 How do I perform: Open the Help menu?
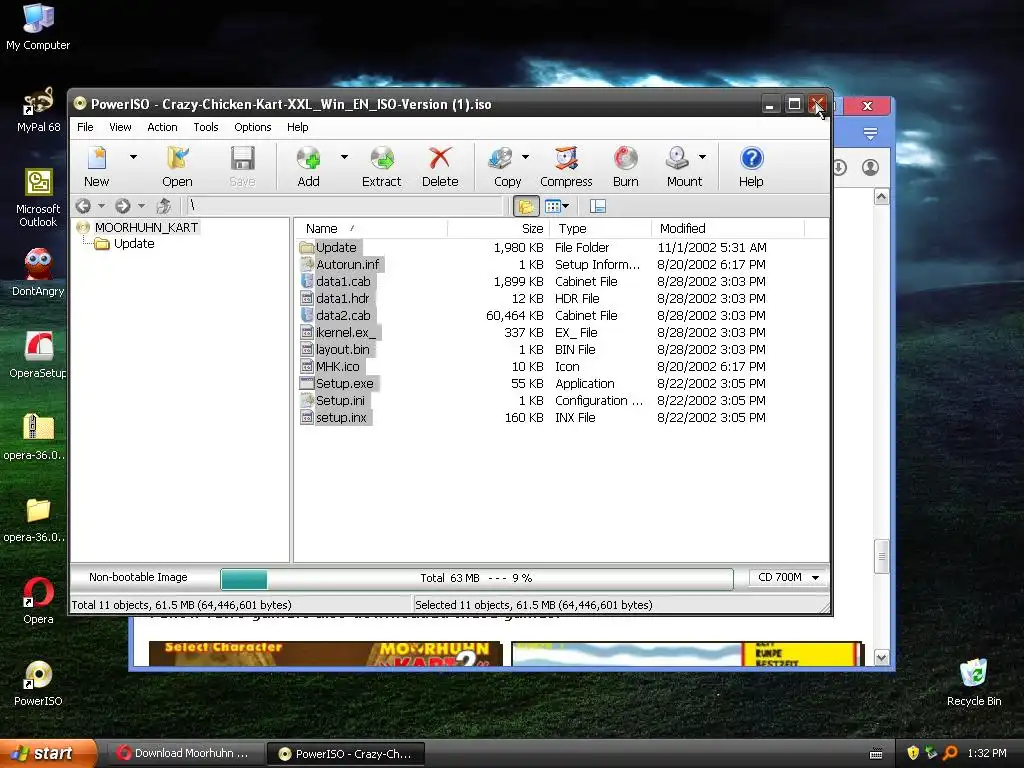coord(298,127)
